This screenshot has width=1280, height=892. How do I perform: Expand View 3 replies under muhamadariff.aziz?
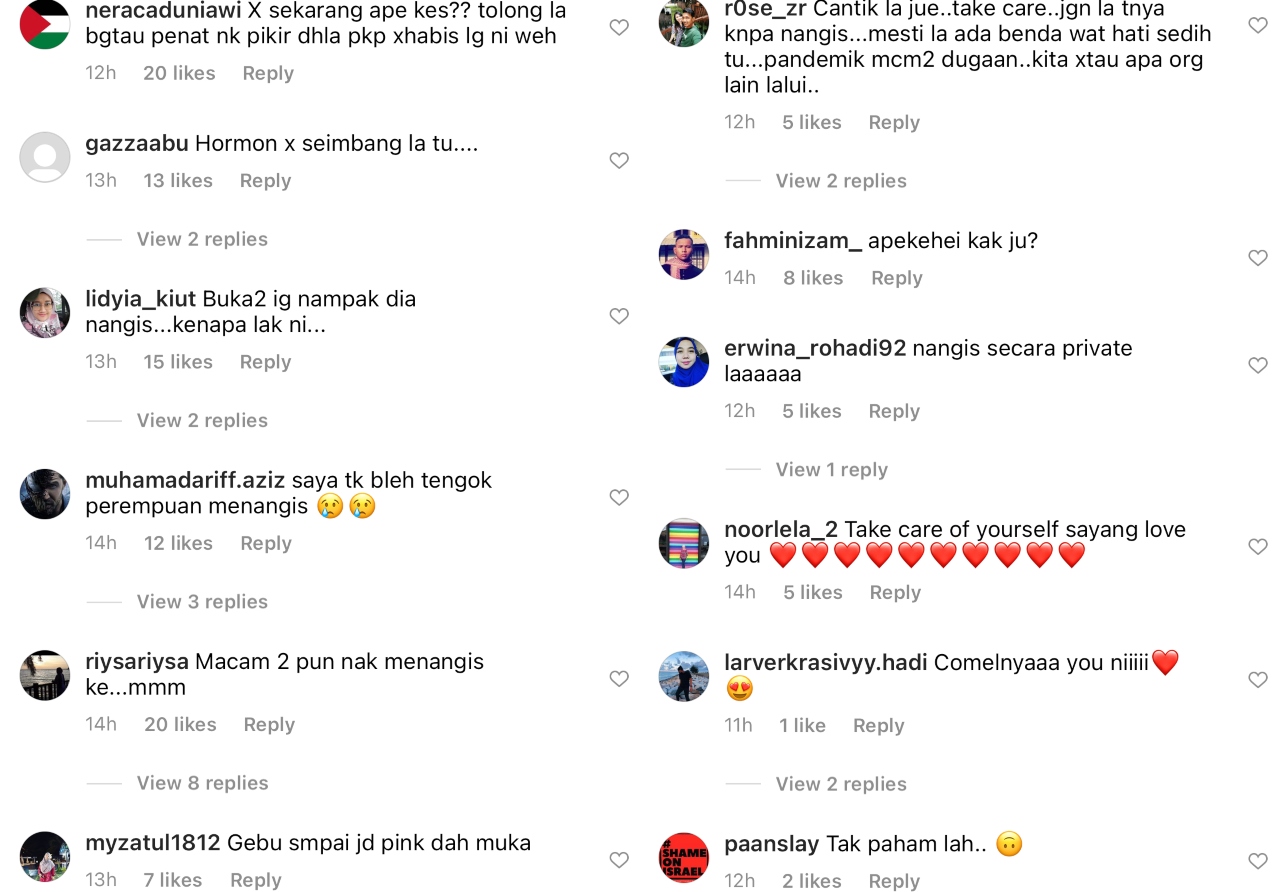(x=202, y=602)
